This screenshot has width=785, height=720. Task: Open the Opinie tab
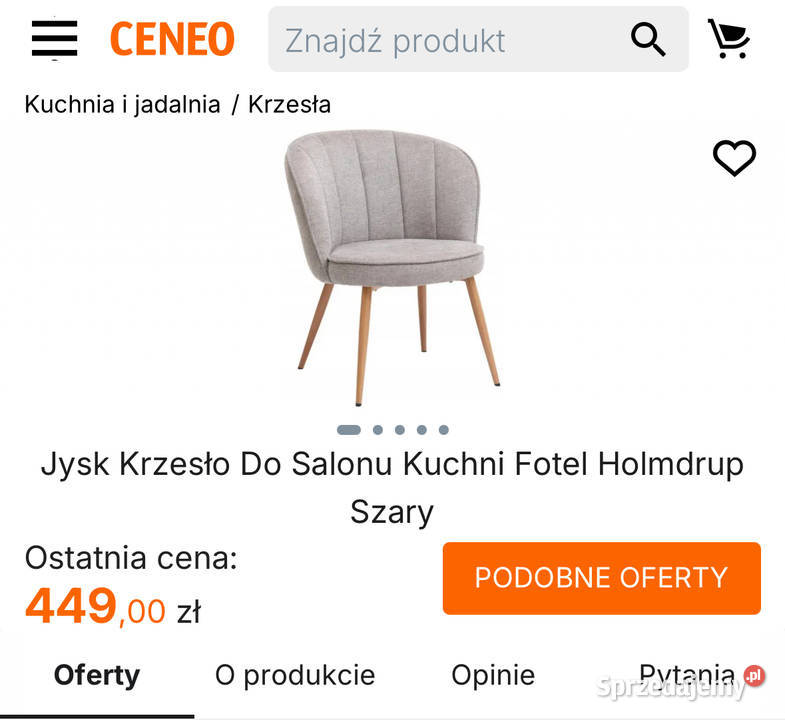click(493, 675)
